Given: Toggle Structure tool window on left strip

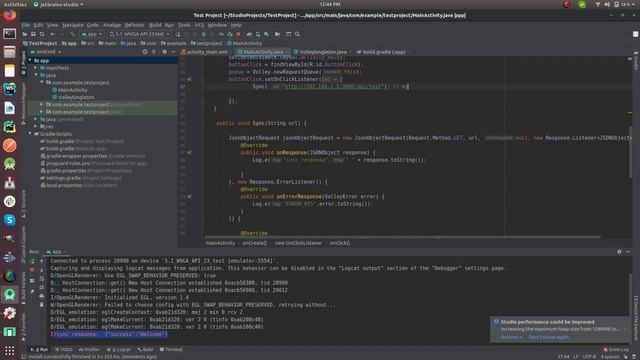Looking at the screenshot, I should (x=23, y=204).
